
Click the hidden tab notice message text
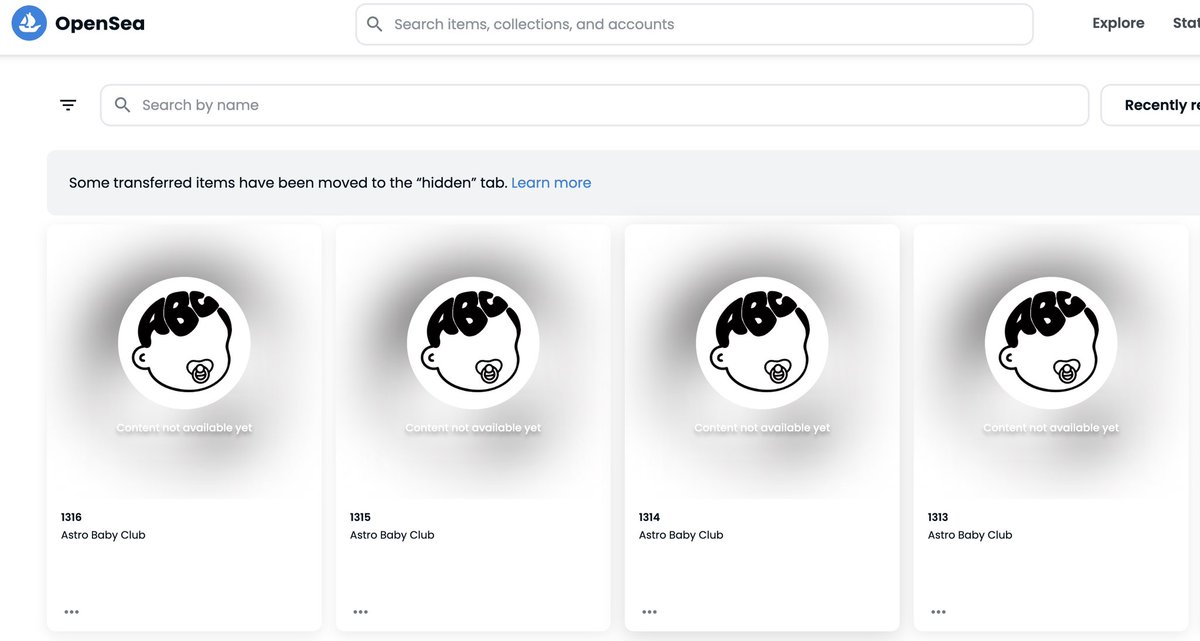point(288,183)
